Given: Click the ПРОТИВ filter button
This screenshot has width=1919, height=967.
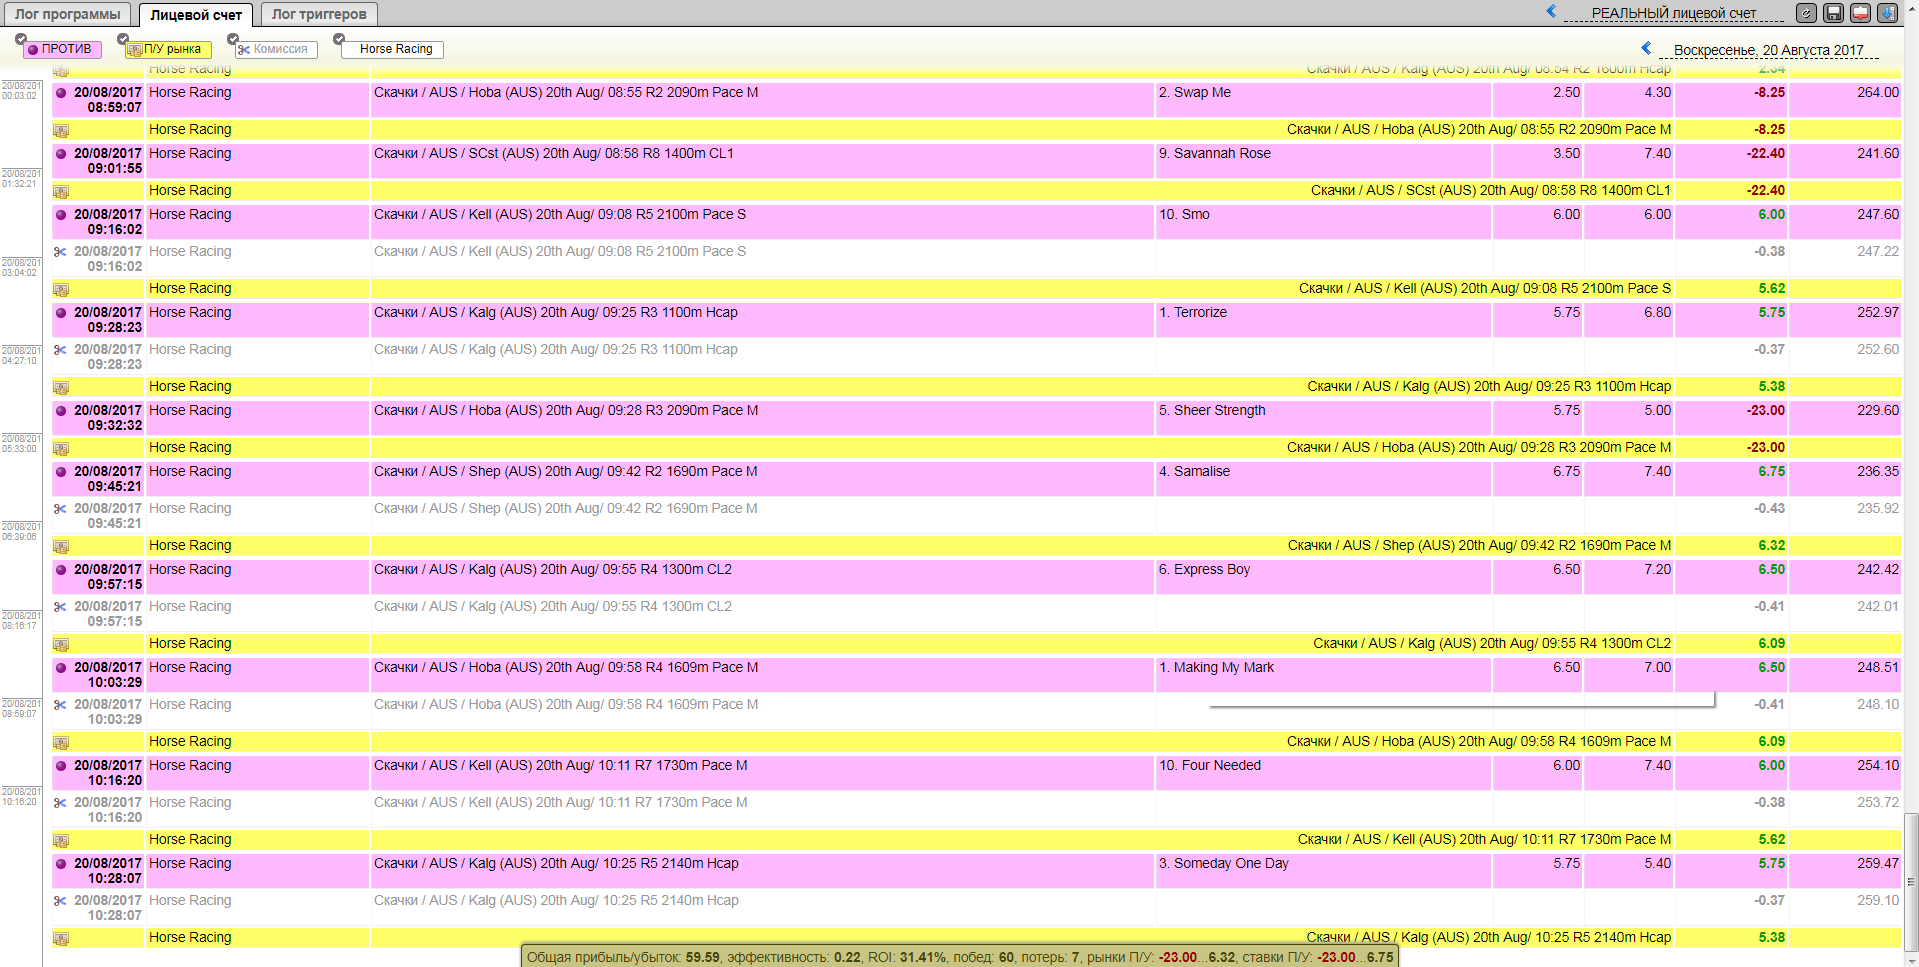Looking at the screenshot, I should [x=61, y=49].
